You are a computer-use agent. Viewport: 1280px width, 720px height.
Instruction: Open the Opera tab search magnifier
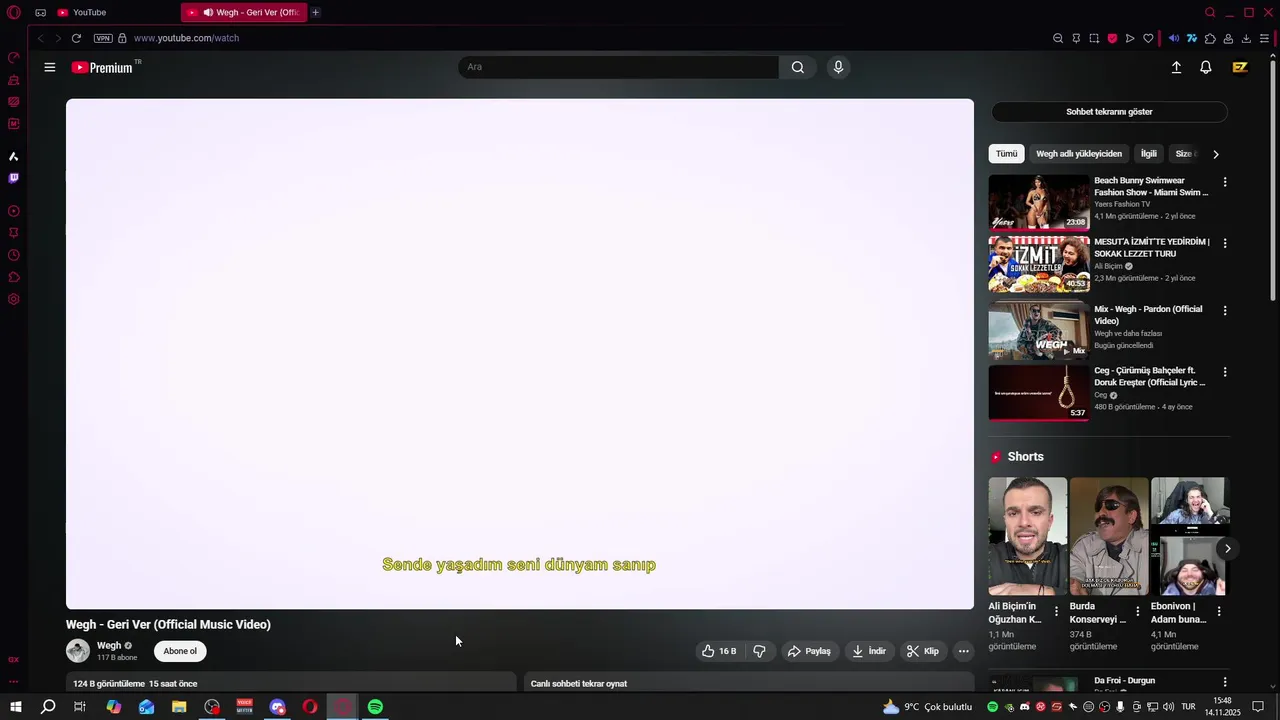click(1210, 12)
